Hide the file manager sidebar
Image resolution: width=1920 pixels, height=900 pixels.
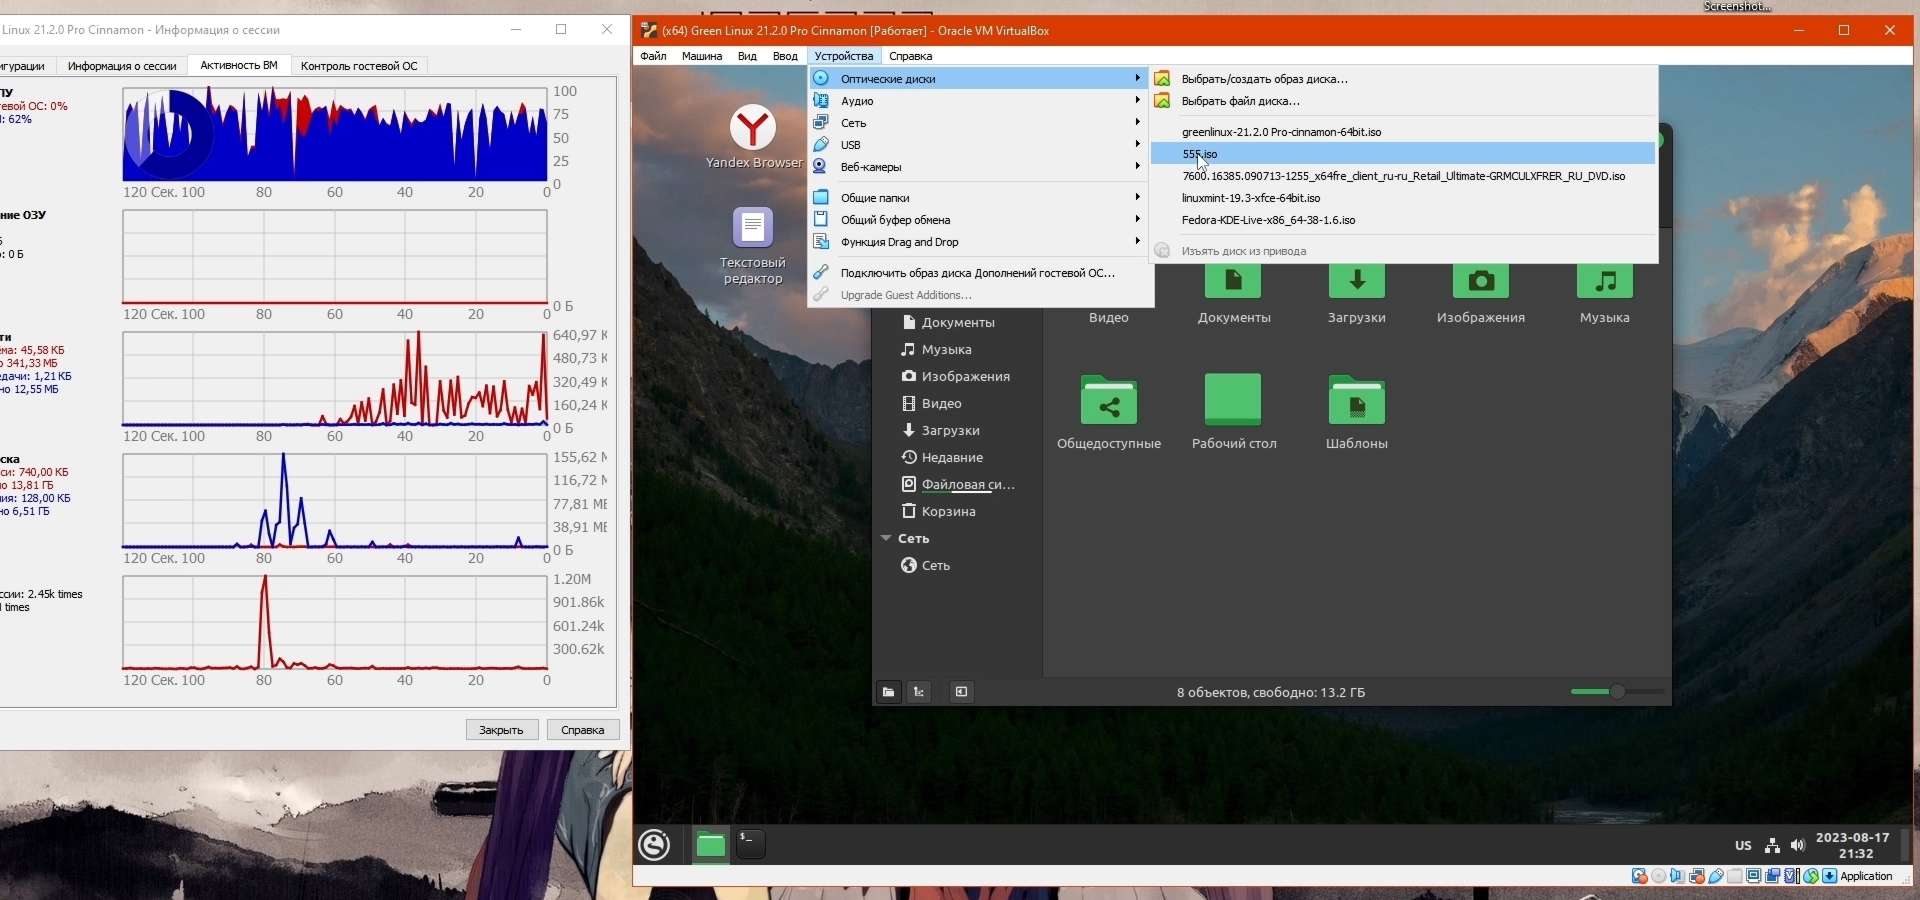pos(961,692)
